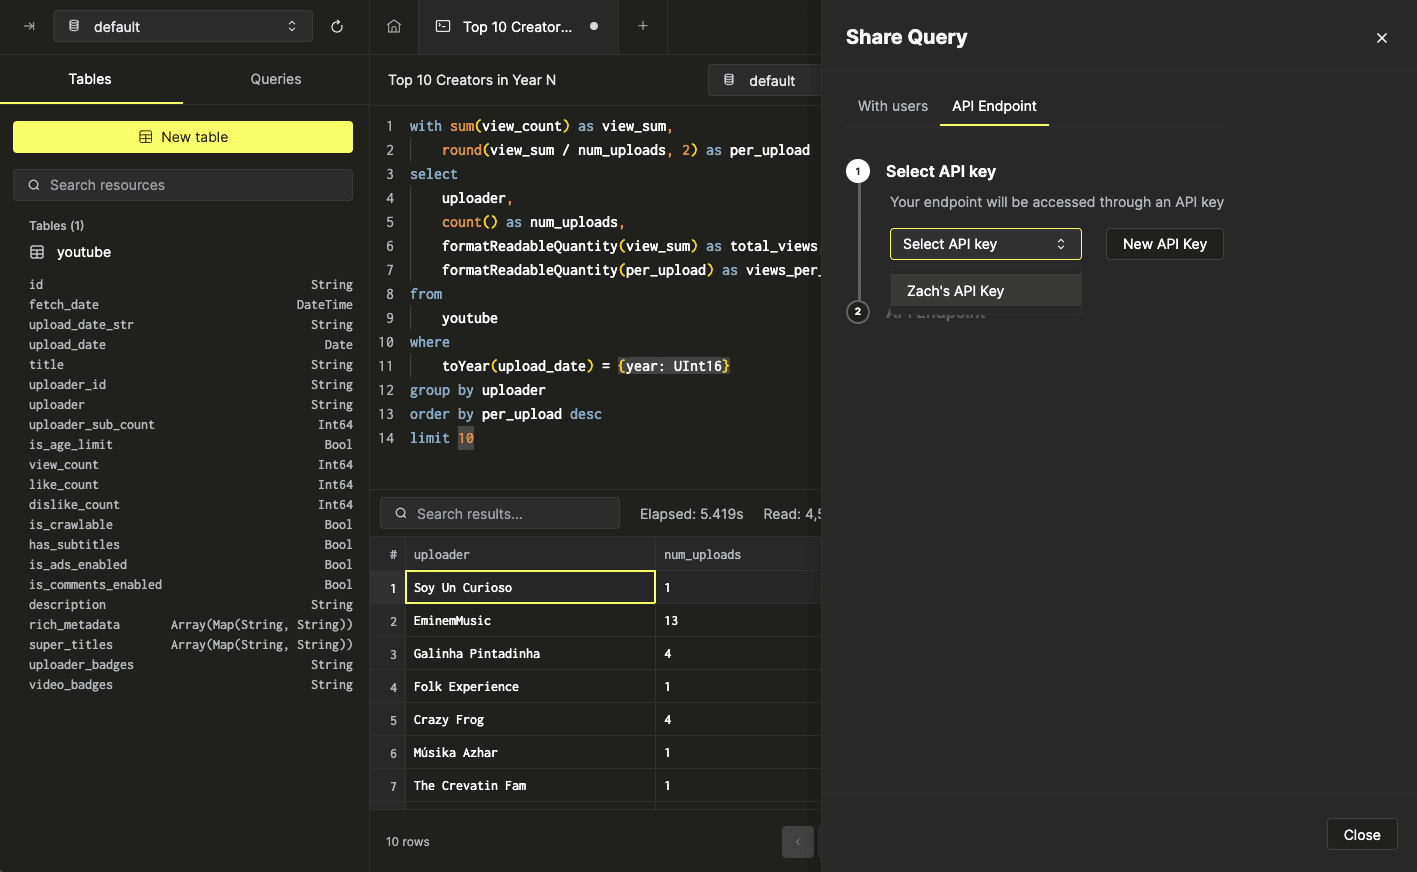Click the unsaved dot on the Top 10 Creators tab
Viewport: 1417px width, 872px height.
click(594, 27)
